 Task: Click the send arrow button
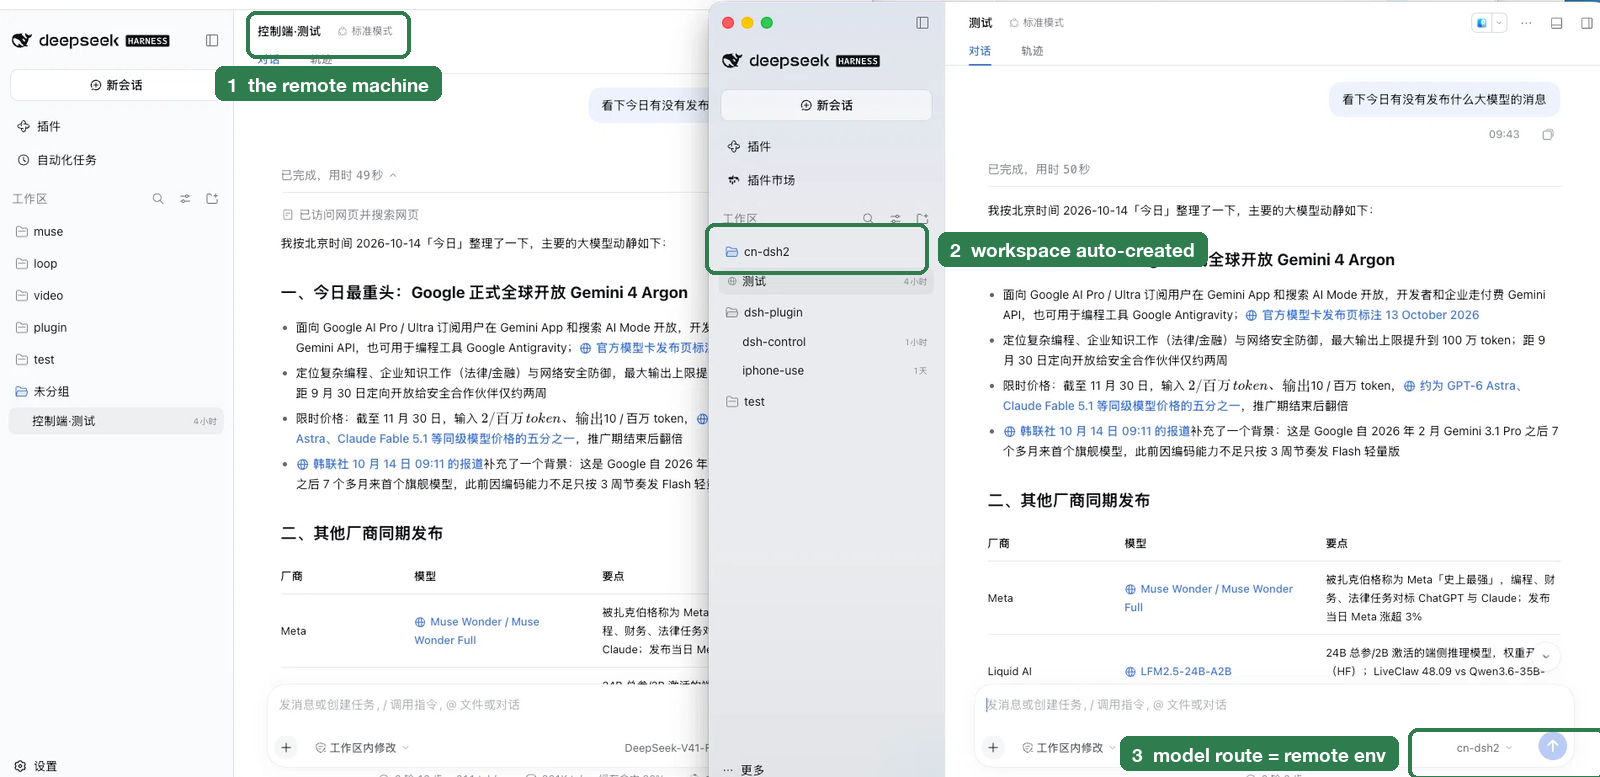(1552, 746)
